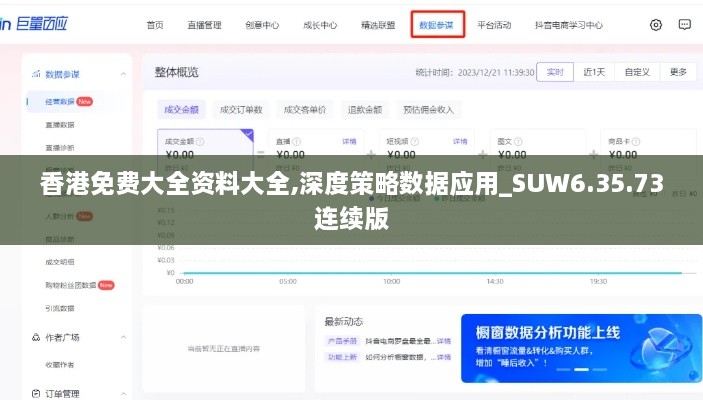703x400 pixels.
Task: Open 商品诊断 in the sidebar
Action: pos(60,239)
